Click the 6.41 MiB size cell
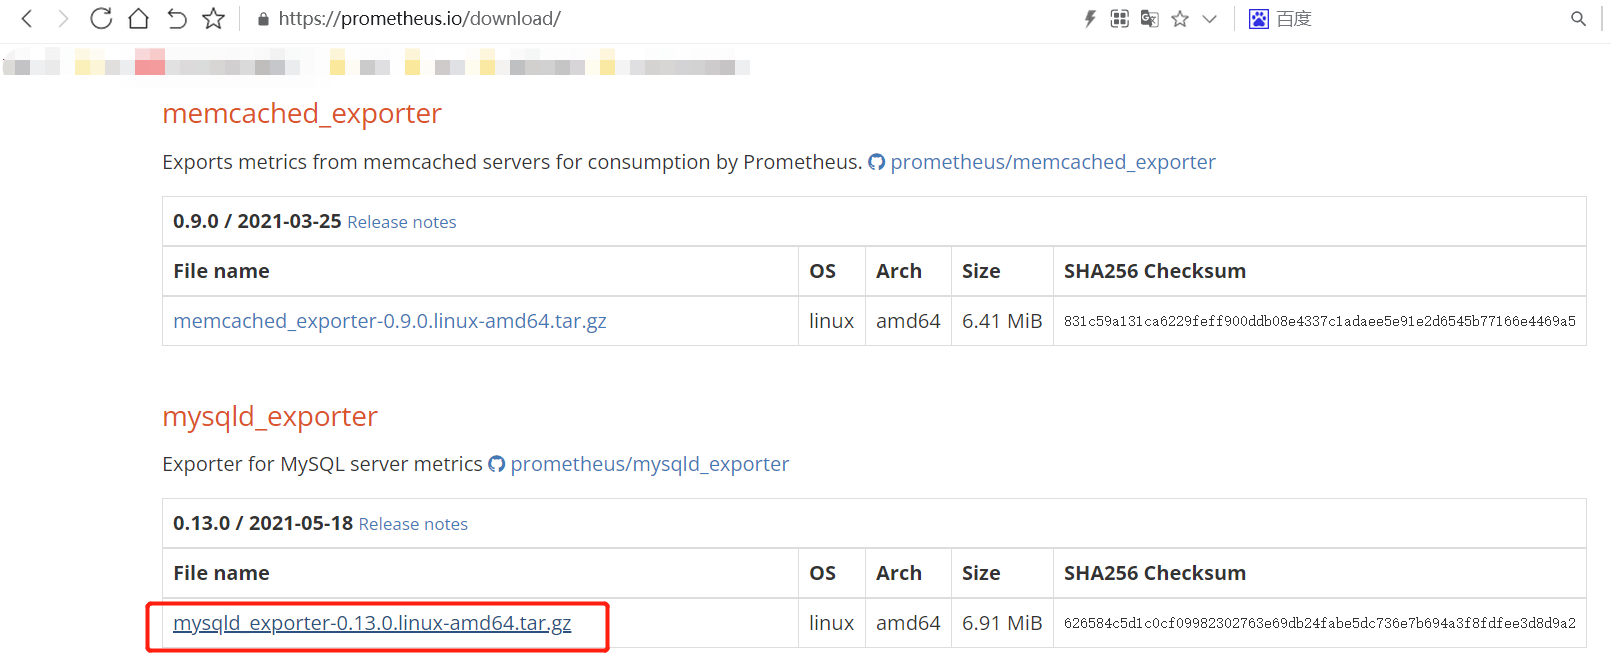Viewport: 1611px width, 671px height. 1002,321
